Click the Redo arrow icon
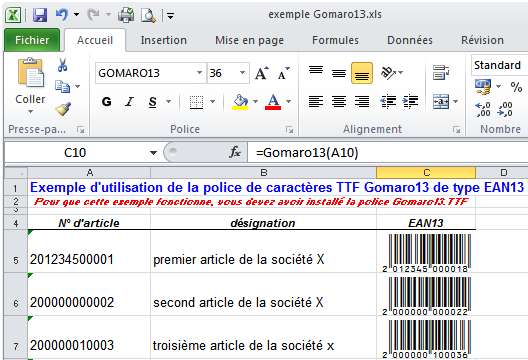The image size is (528, 360). 93,14
